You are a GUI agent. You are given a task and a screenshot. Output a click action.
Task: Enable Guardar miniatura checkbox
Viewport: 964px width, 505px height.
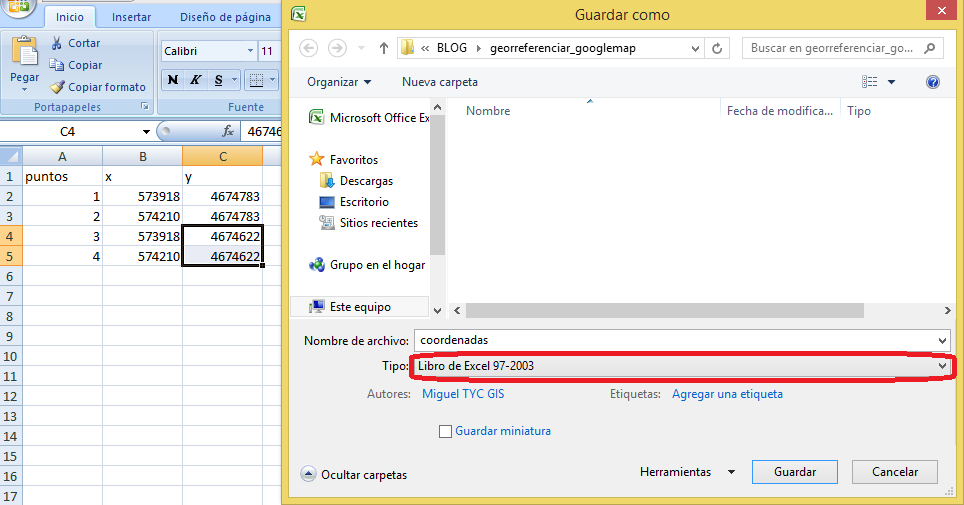[x=445, y=431]
